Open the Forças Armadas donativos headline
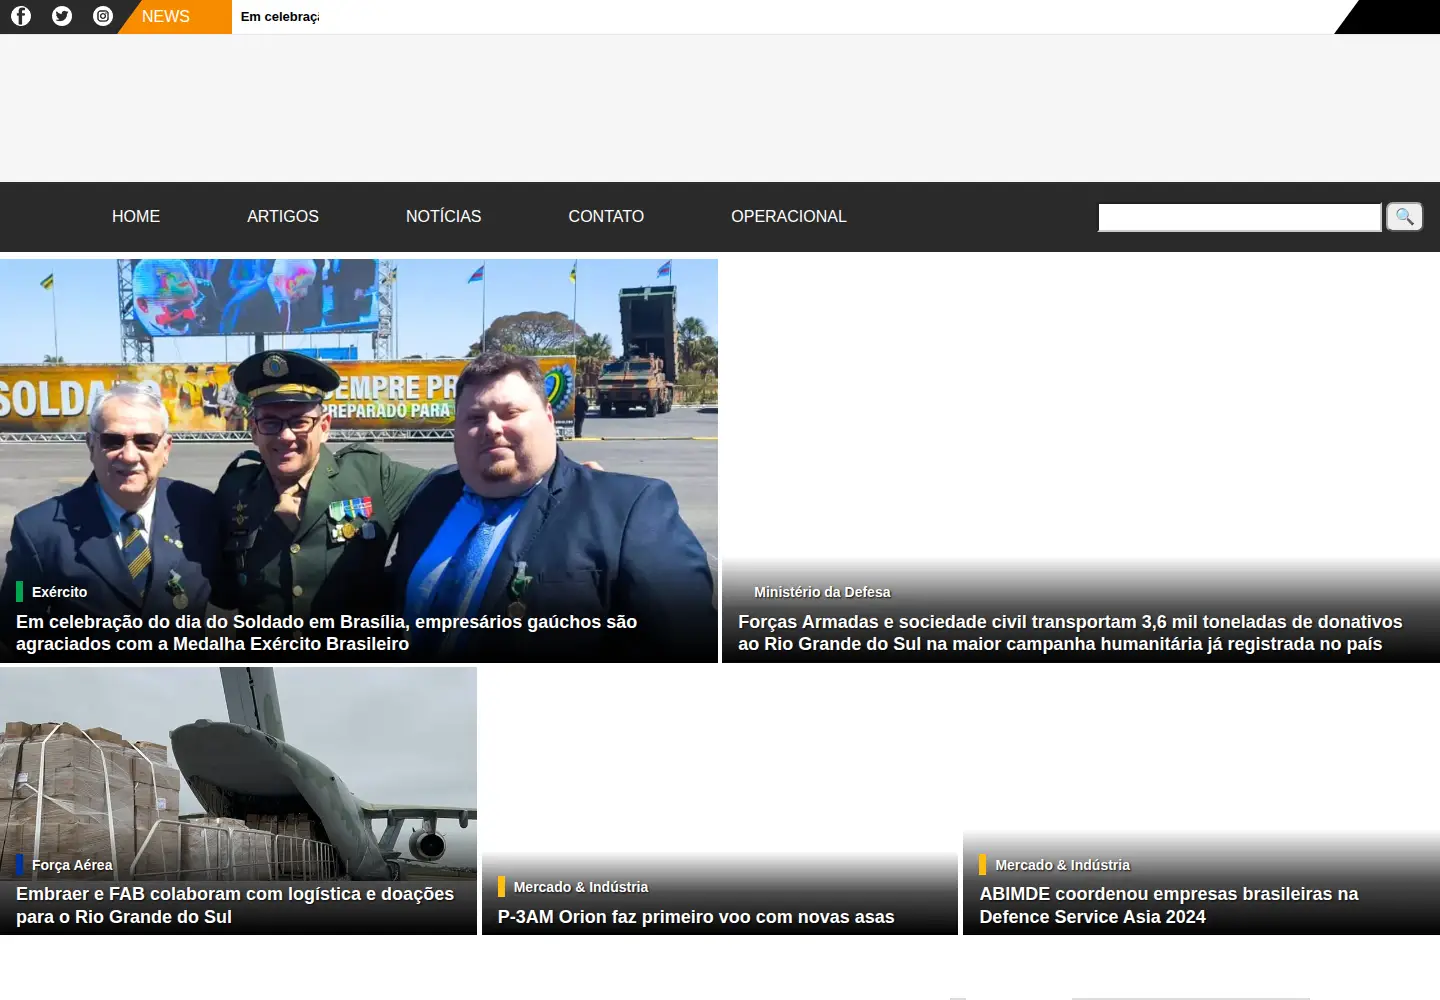 click(x=1070, y=633)
